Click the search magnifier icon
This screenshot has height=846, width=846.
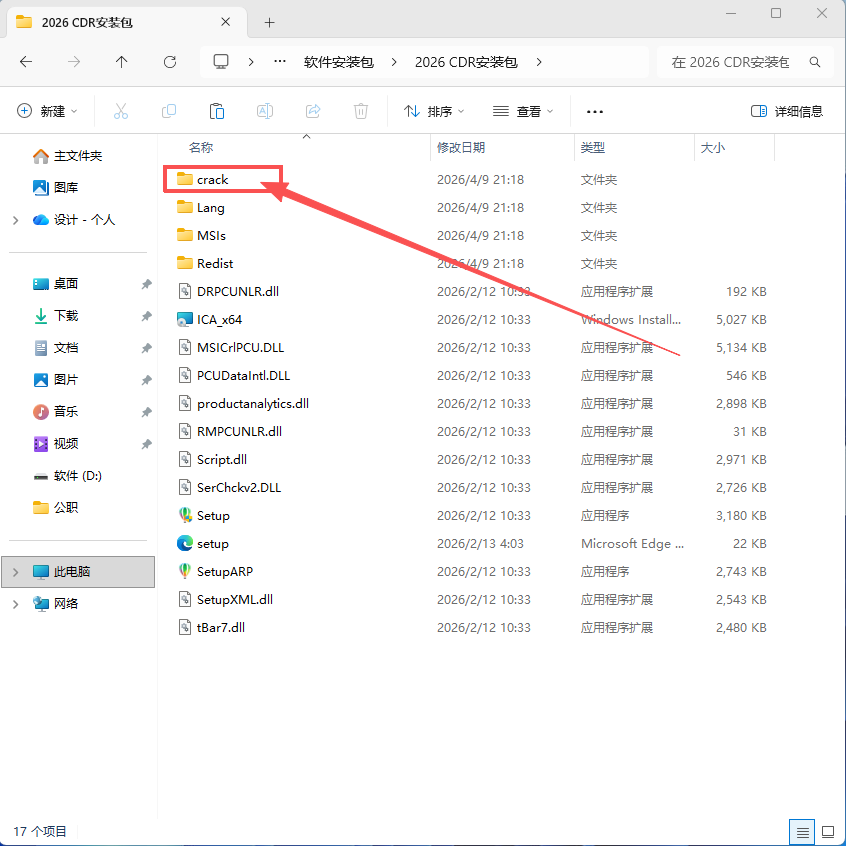[x=815, y=62]
